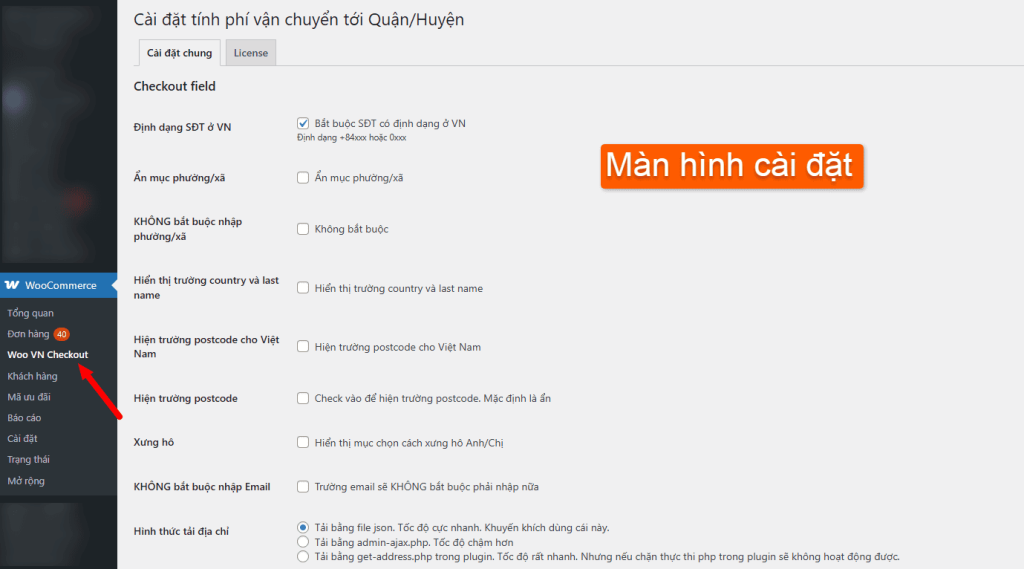Choose Tải bằng get-address.php radio option
The height and width of the screenshot is (569, 1024).
(x=303, y=556)
